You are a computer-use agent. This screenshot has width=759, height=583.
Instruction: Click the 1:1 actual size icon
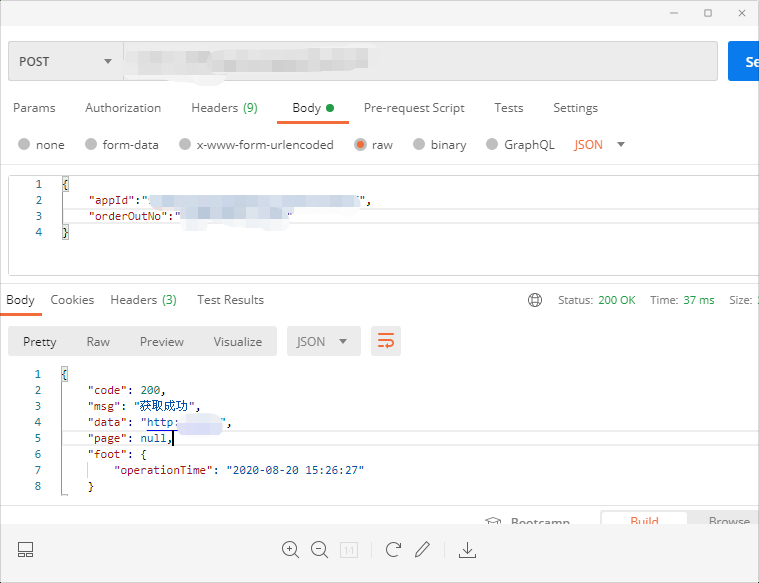pyautogui.click(x=349, y=549)
